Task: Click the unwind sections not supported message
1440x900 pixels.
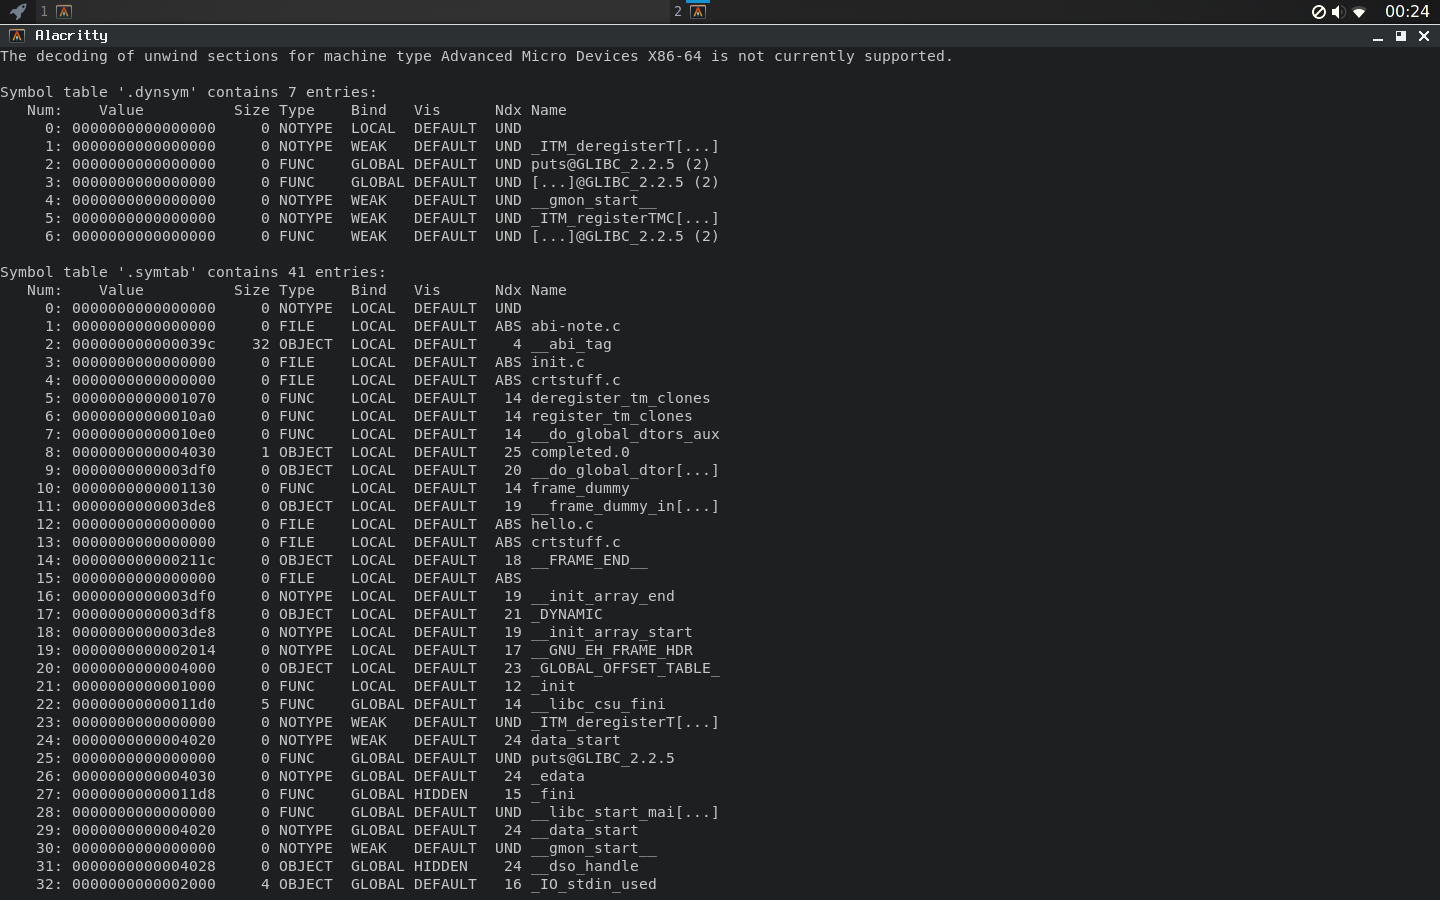Action: [x=476, y=56]
